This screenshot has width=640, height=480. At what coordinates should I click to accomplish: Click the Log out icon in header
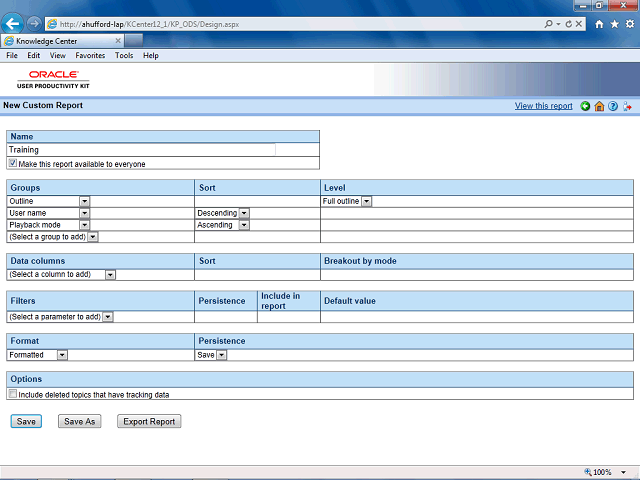coord(627,106)
